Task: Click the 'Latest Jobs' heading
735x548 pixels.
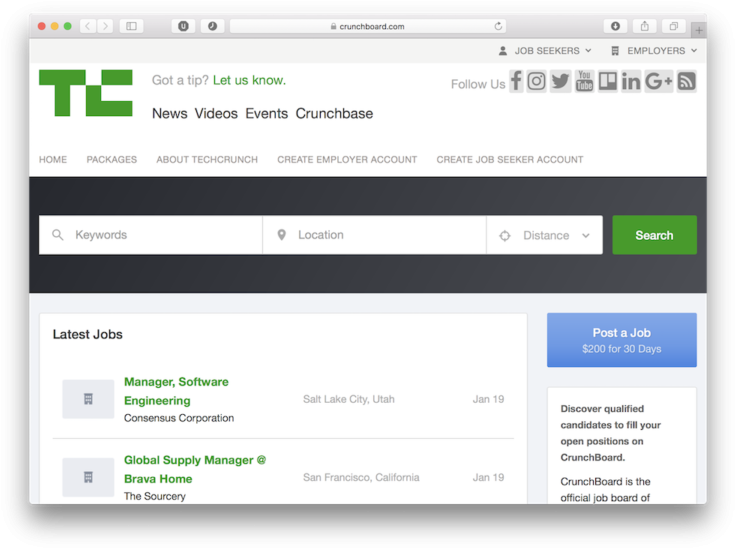Action: [x=88, y=334]
